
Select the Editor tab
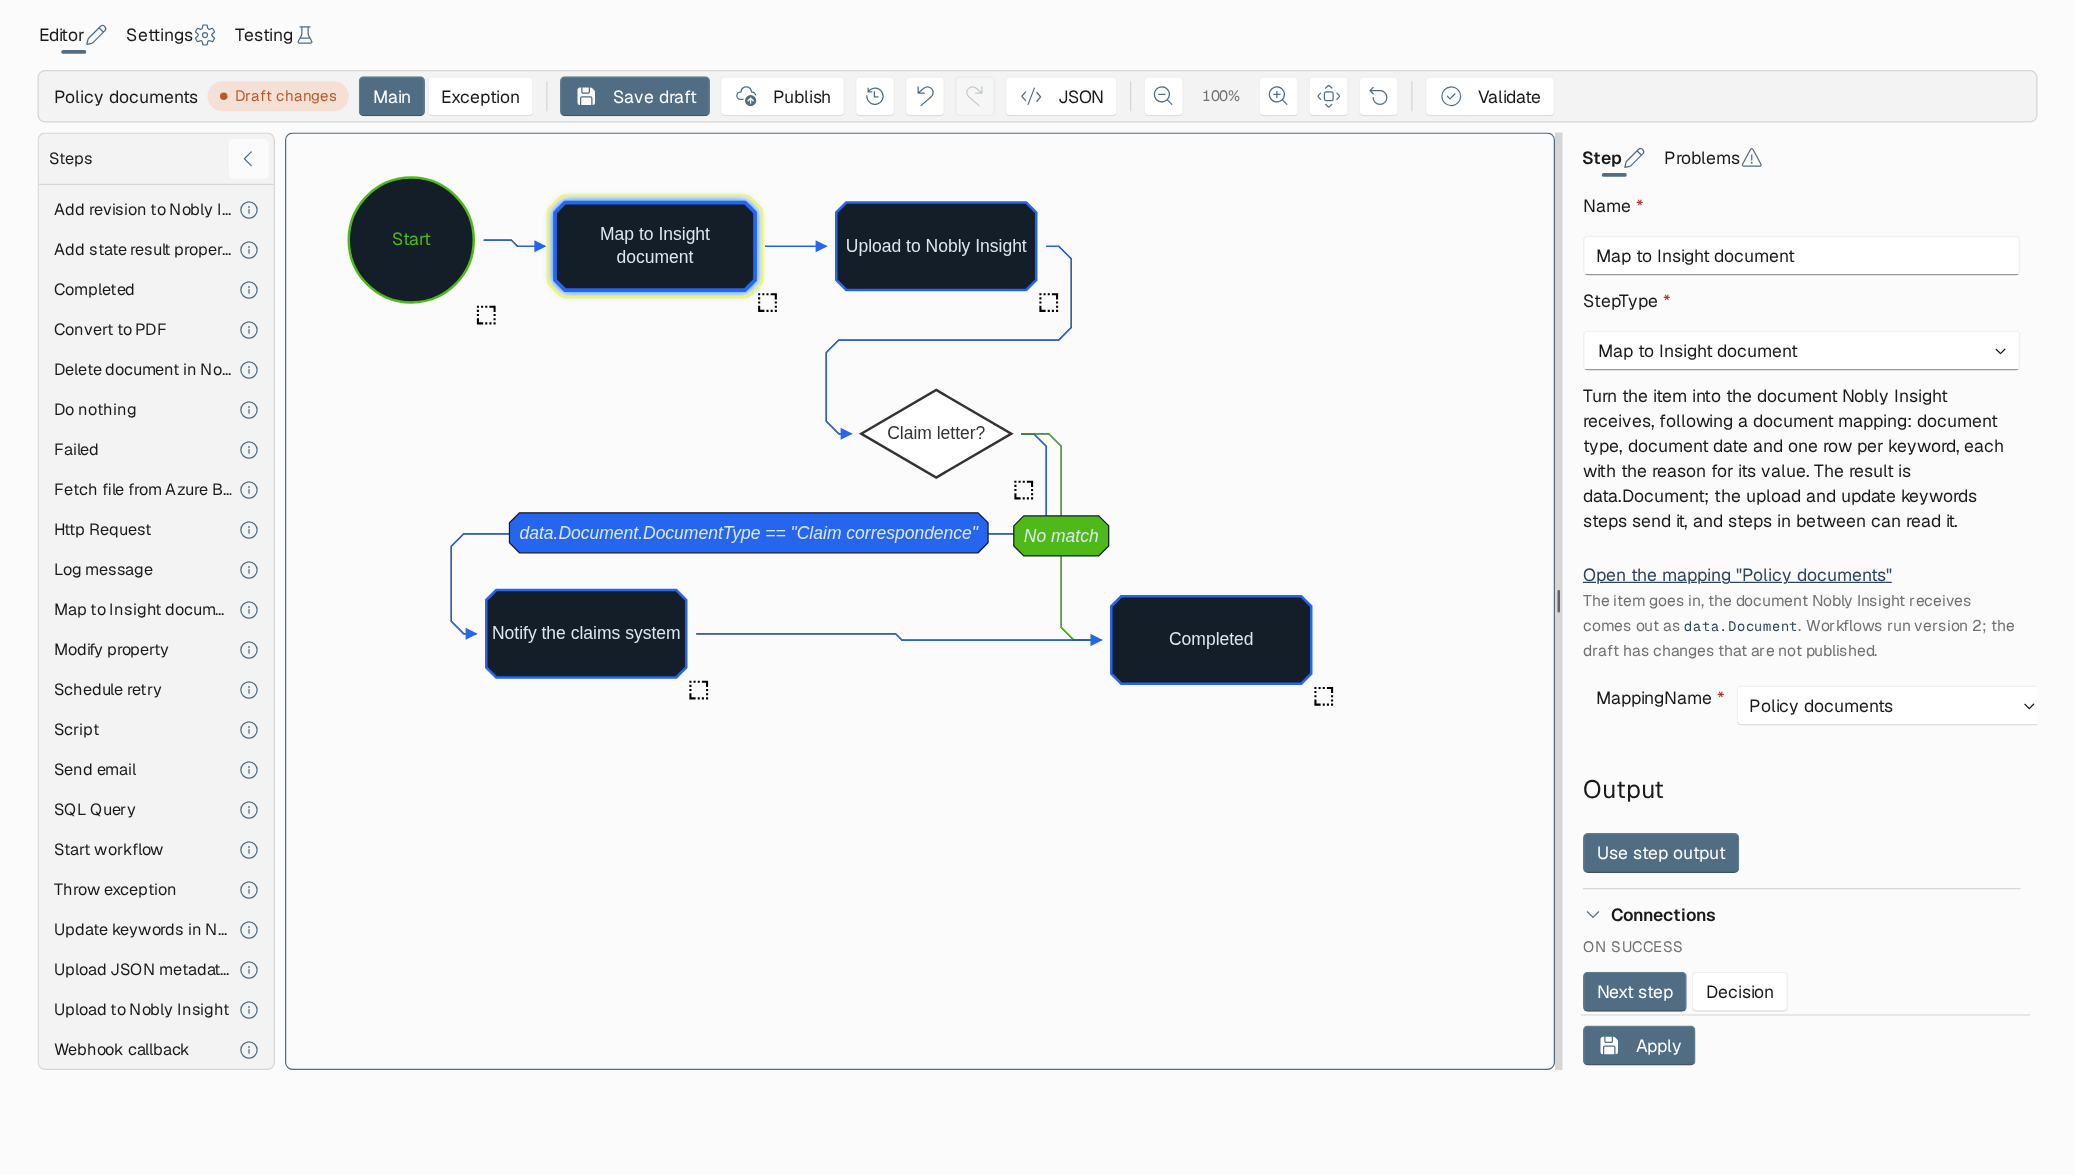tap(72, 35)
